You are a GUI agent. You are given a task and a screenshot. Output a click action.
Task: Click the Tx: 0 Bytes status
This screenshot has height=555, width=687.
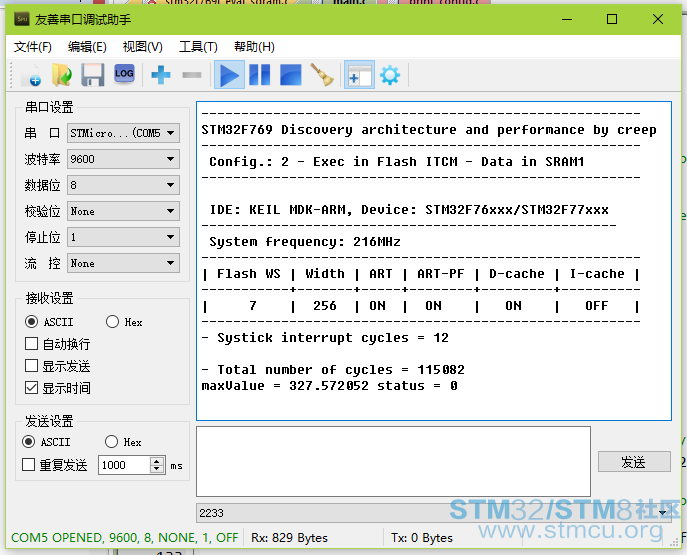coord(421,538)
